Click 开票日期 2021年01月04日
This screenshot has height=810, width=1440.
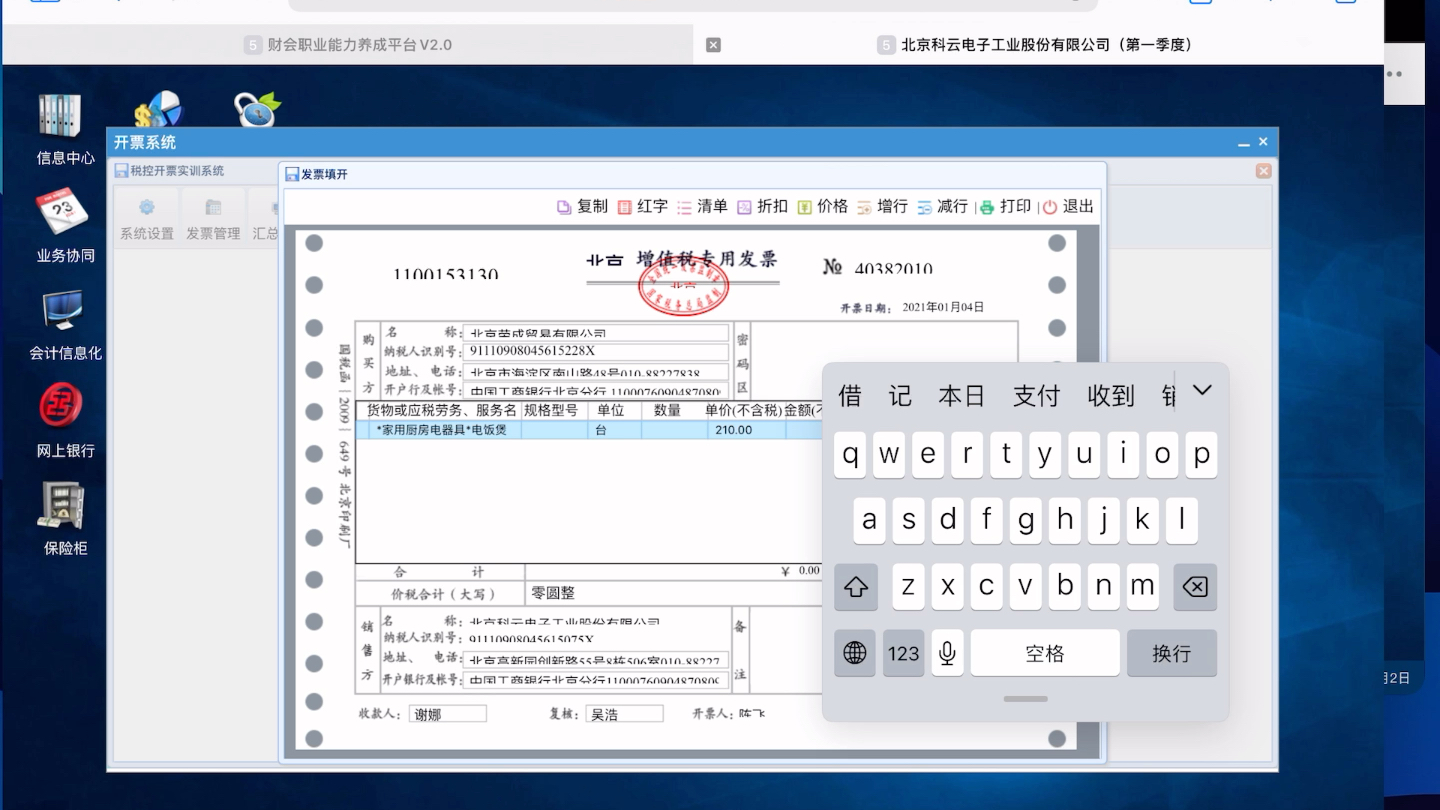click(943, 307)
